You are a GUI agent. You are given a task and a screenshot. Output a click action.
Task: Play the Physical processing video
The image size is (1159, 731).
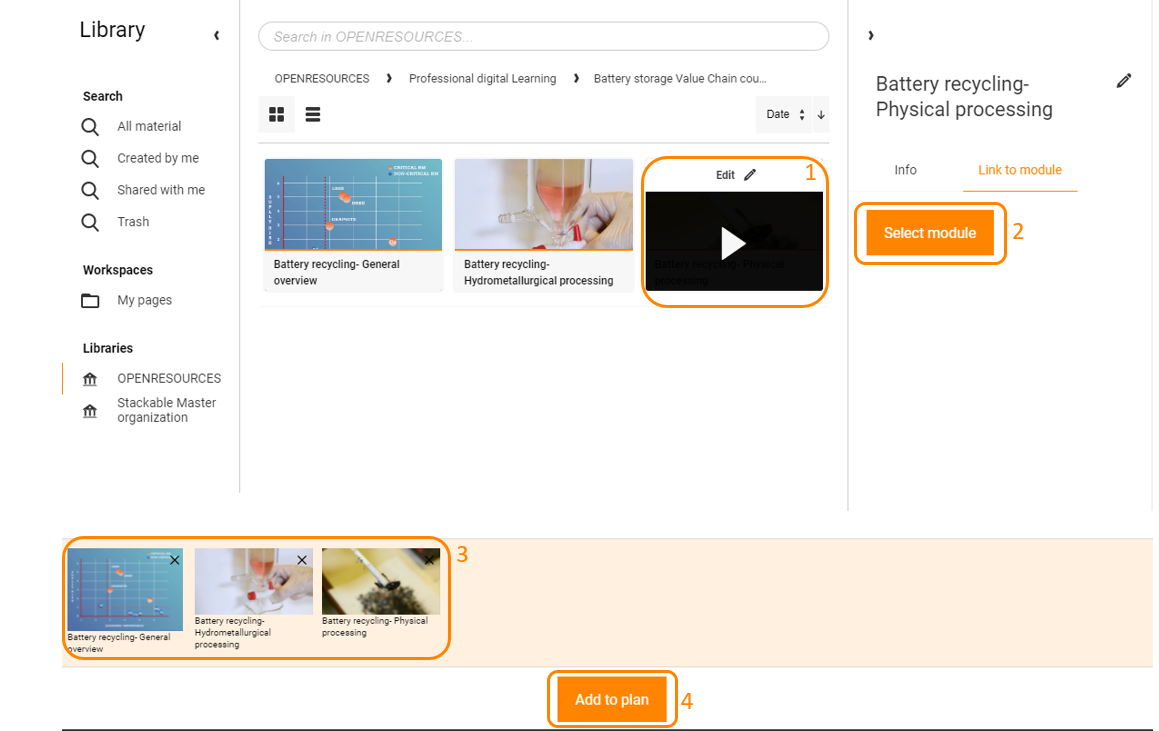733,243
